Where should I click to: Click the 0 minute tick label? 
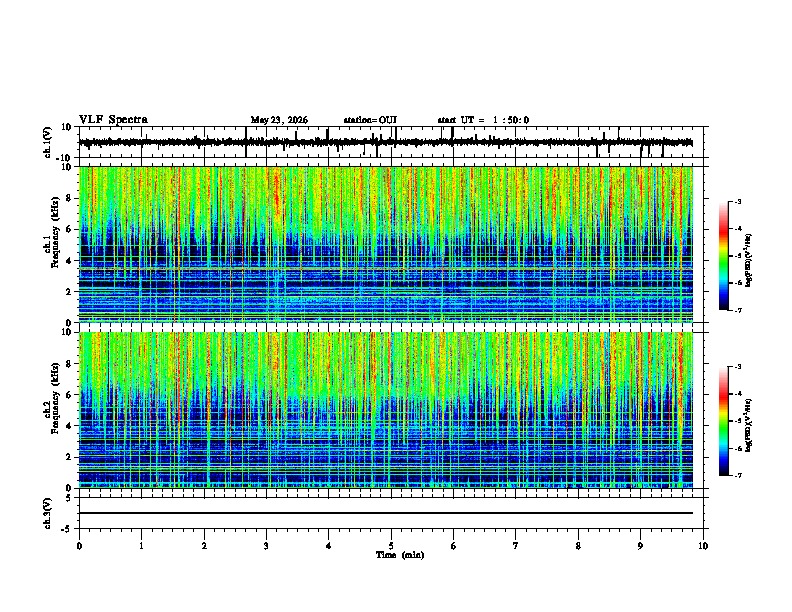tap(79, 546)
